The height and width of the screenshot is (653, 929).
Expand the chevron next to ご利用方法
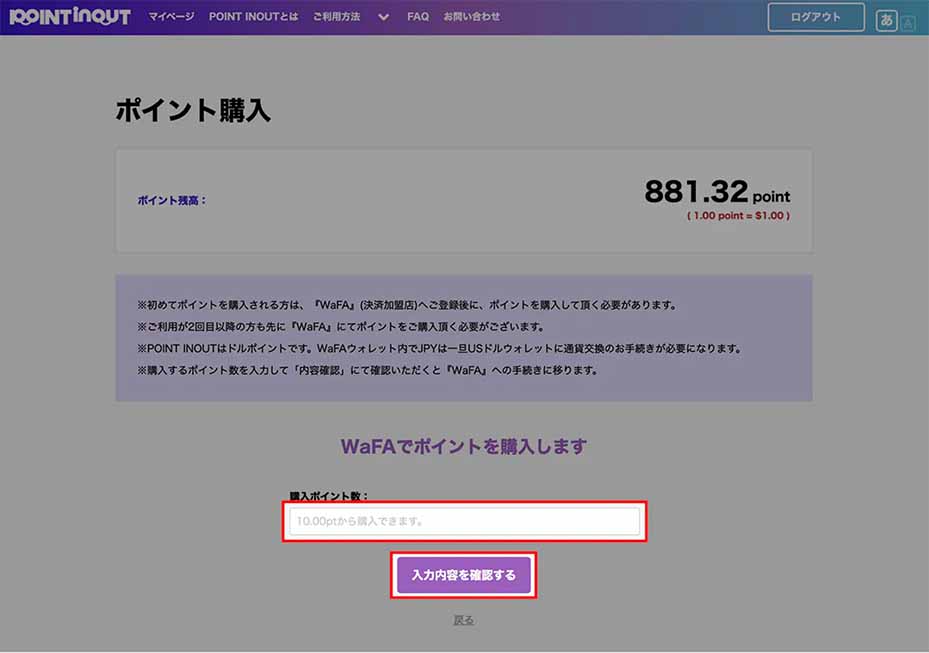pyautogui.click(x=384, y=17)
